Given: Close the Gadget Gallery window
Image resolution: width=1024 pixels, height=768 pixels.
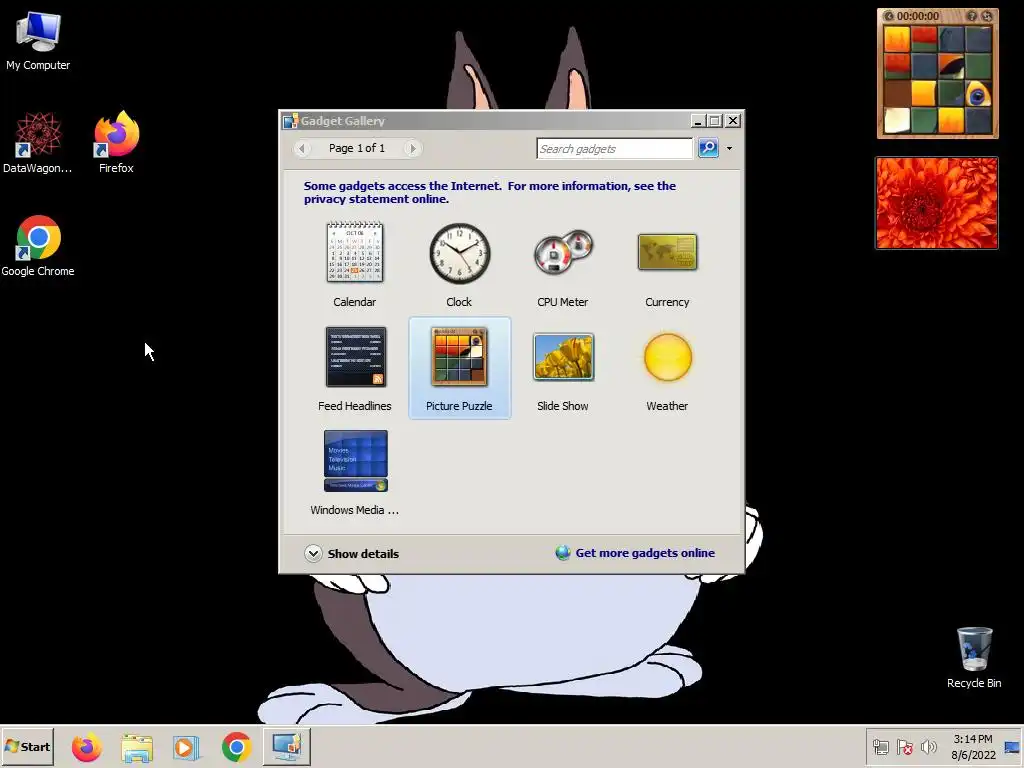Looking at the screenshot, I should click(733, 121).
